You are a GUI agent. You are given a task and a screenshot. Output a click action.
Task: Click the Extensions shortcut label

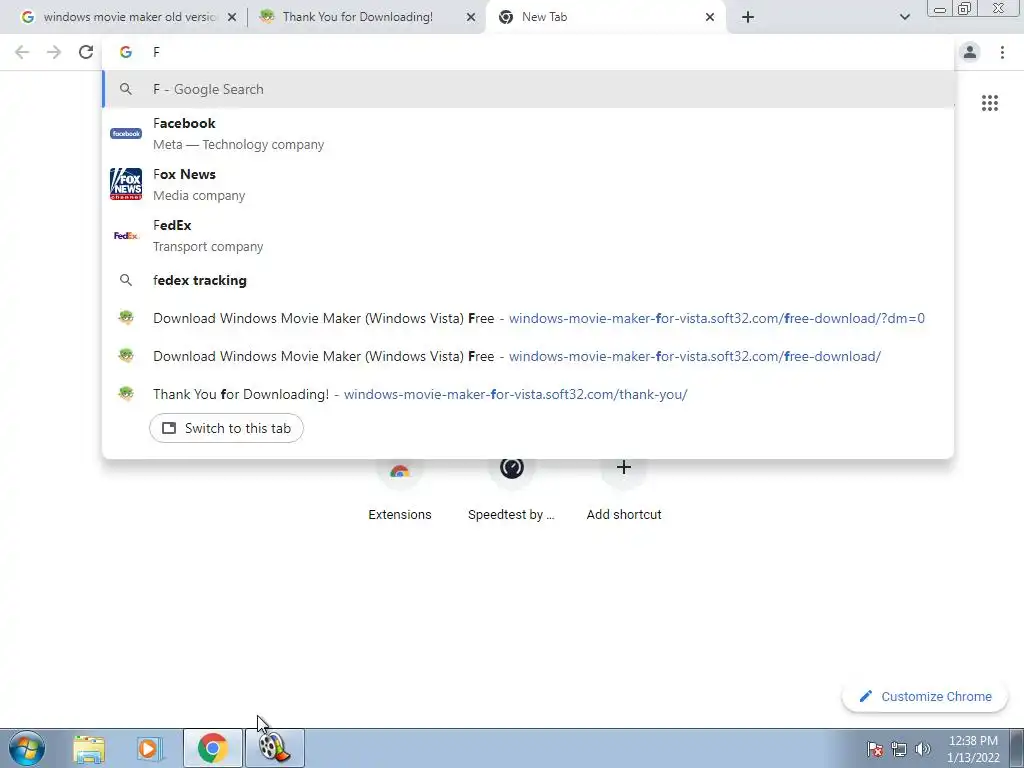point(400,515)
